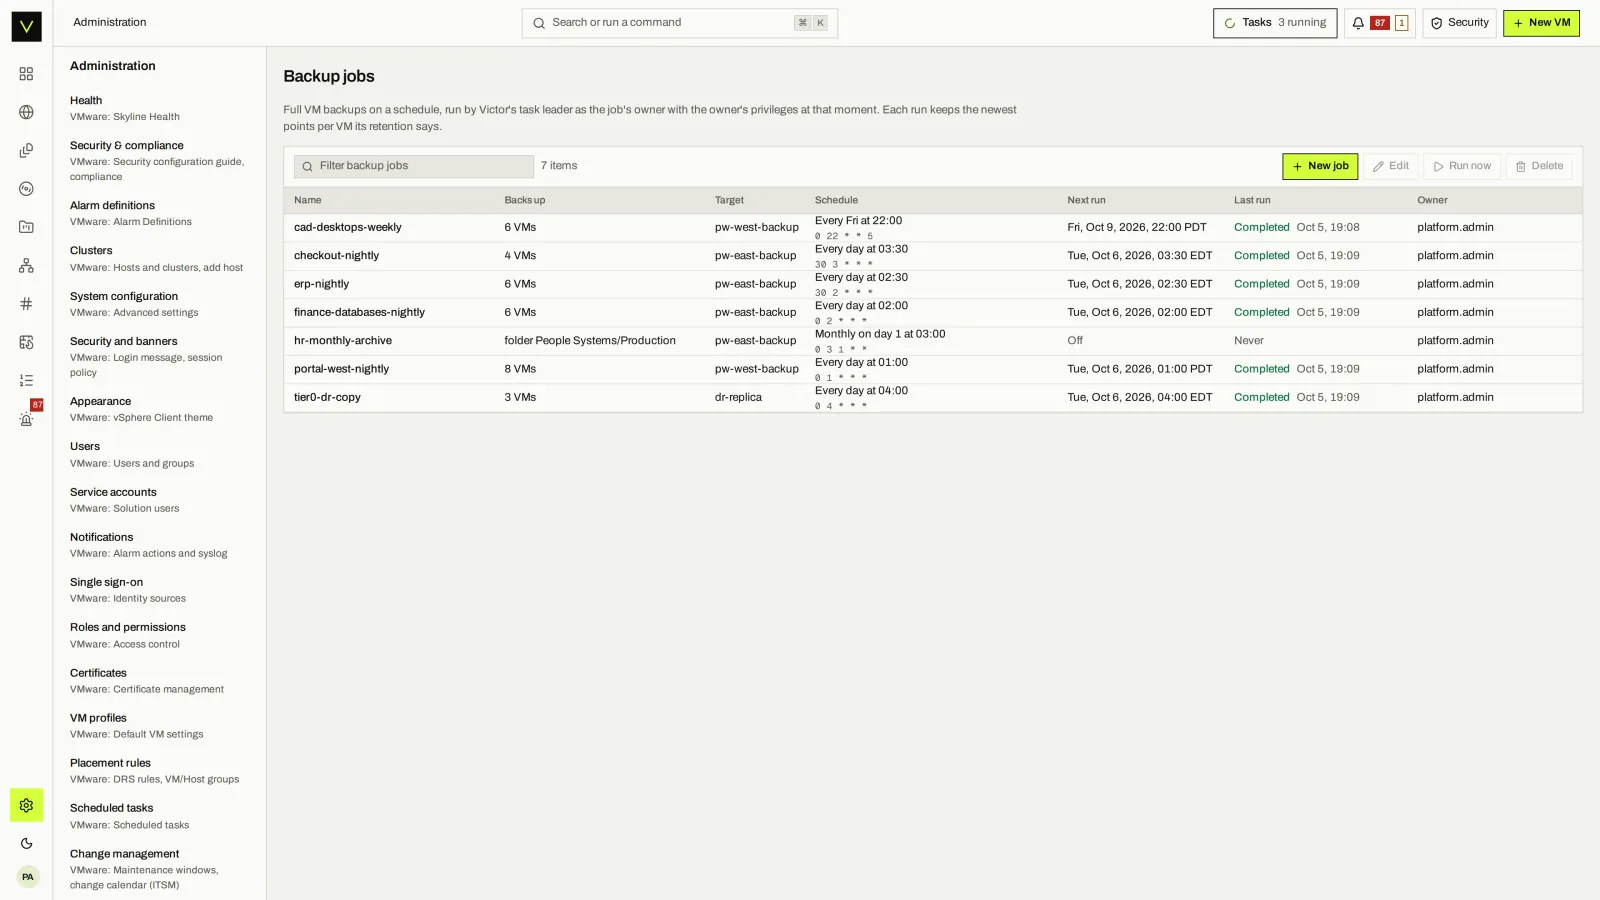Sort by the Next run column header
1600x900 pixels.
click(x=1086, y=200)
